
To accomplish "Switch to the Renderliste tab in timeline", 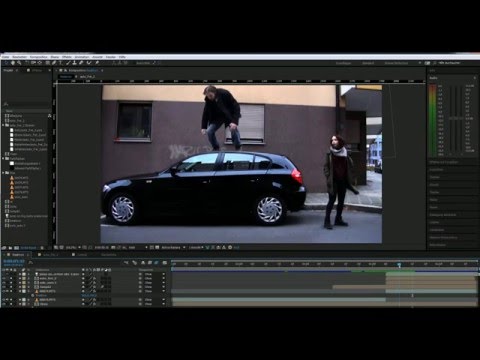I will coord(109,255).
